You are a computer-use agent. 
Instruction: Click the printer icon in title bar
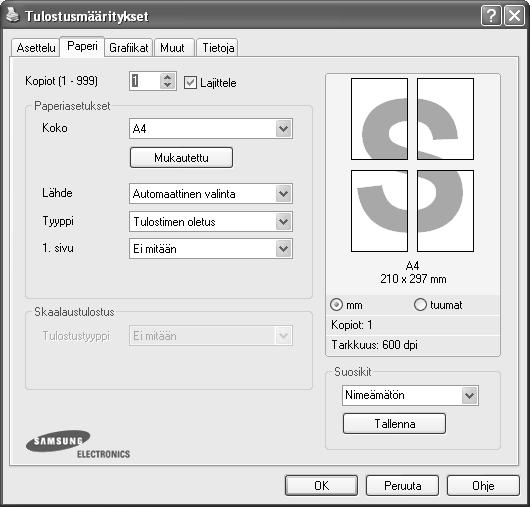pyautogui.click(x=13, y=15)
